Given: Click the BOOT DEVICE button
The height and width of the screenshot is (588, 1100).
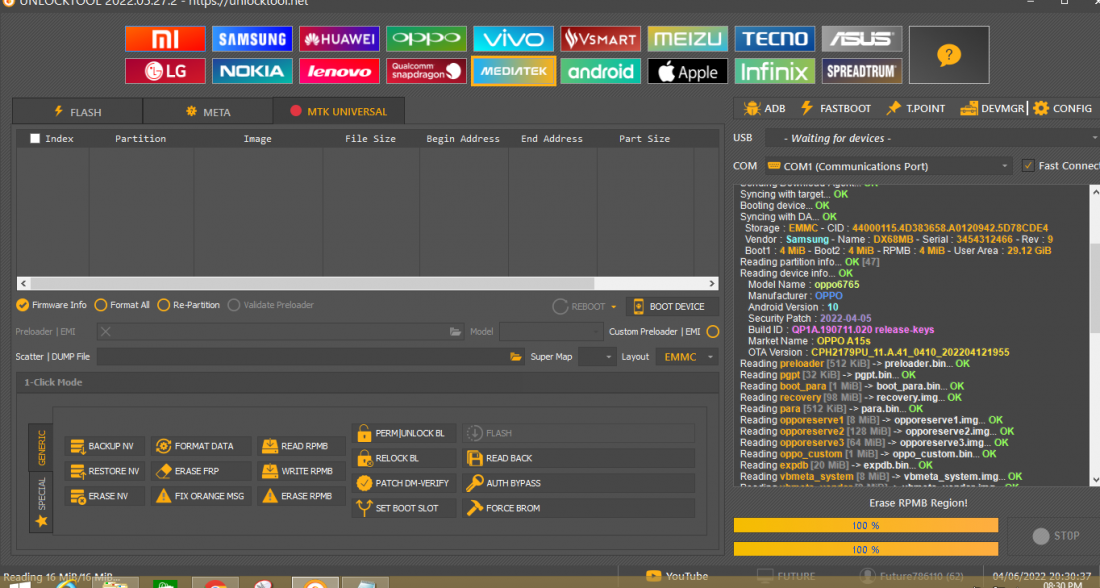Looking at the screenshot, I should pyautogui.click(x=672, y=307).
